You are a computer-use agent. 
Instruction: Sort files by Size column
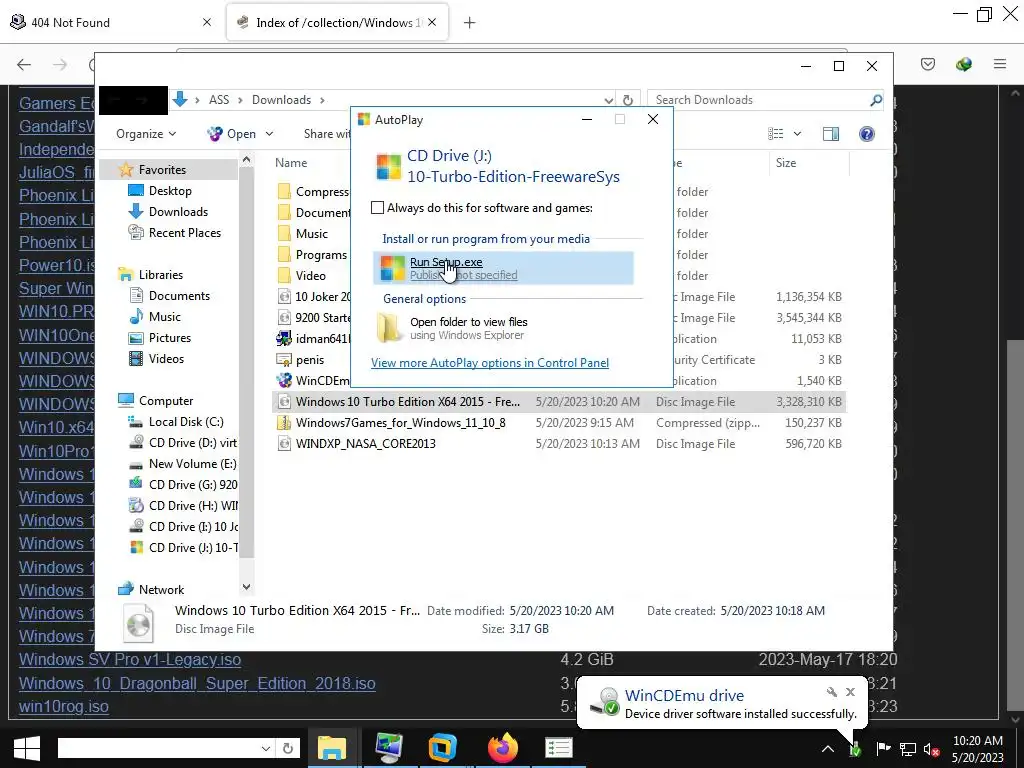coord(786,163)
